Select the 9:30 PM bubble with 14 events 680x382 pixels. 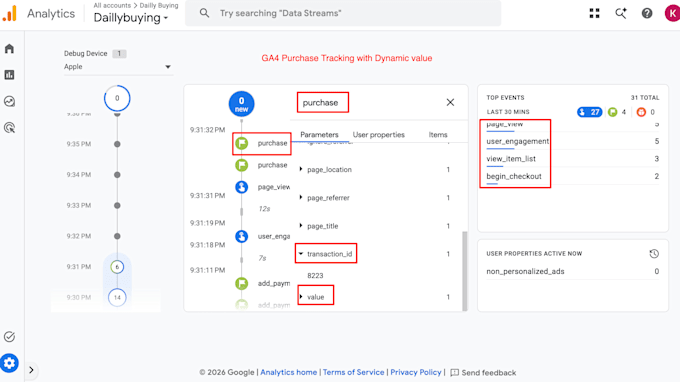click(117, 297)
